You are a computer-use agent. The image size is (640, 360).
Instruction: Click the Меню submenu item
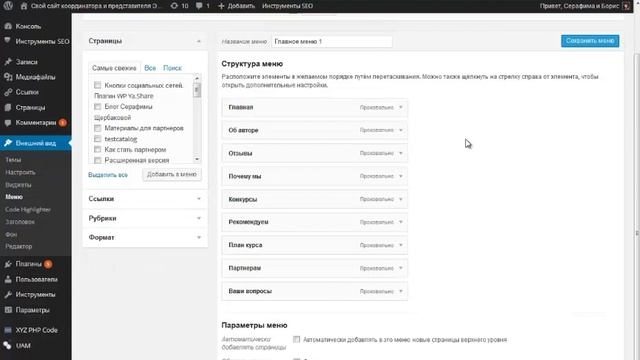coord(14,197)
